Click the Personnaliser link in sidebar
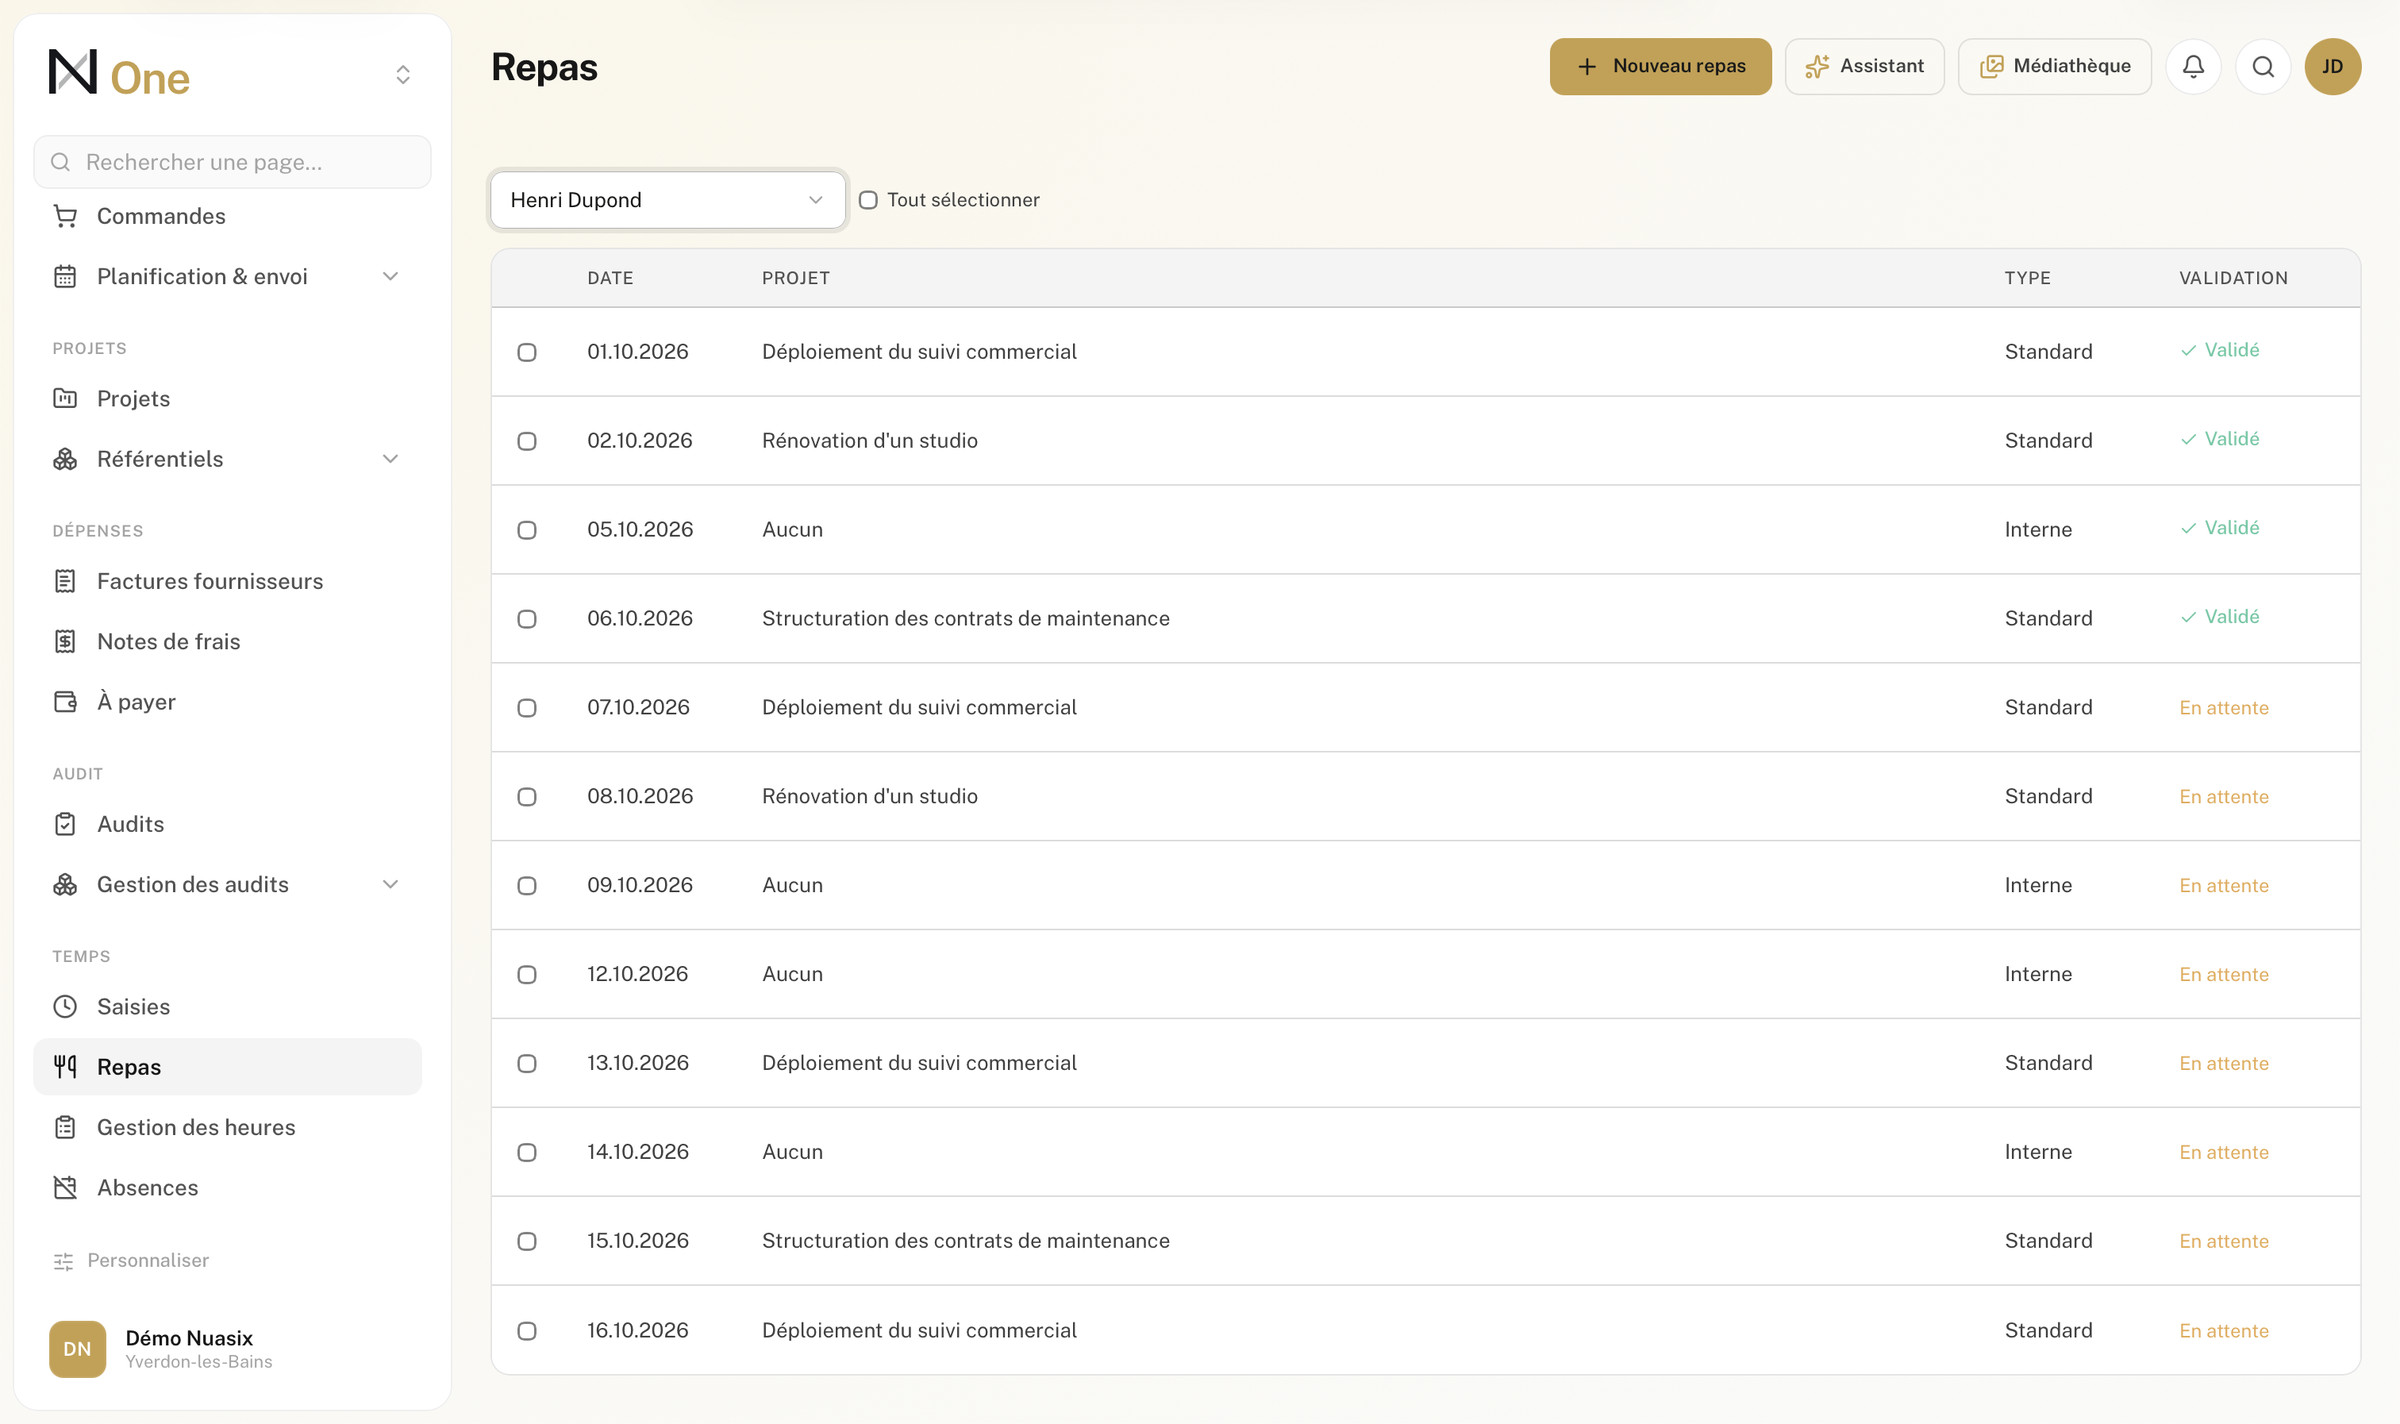 (131, 1260)
